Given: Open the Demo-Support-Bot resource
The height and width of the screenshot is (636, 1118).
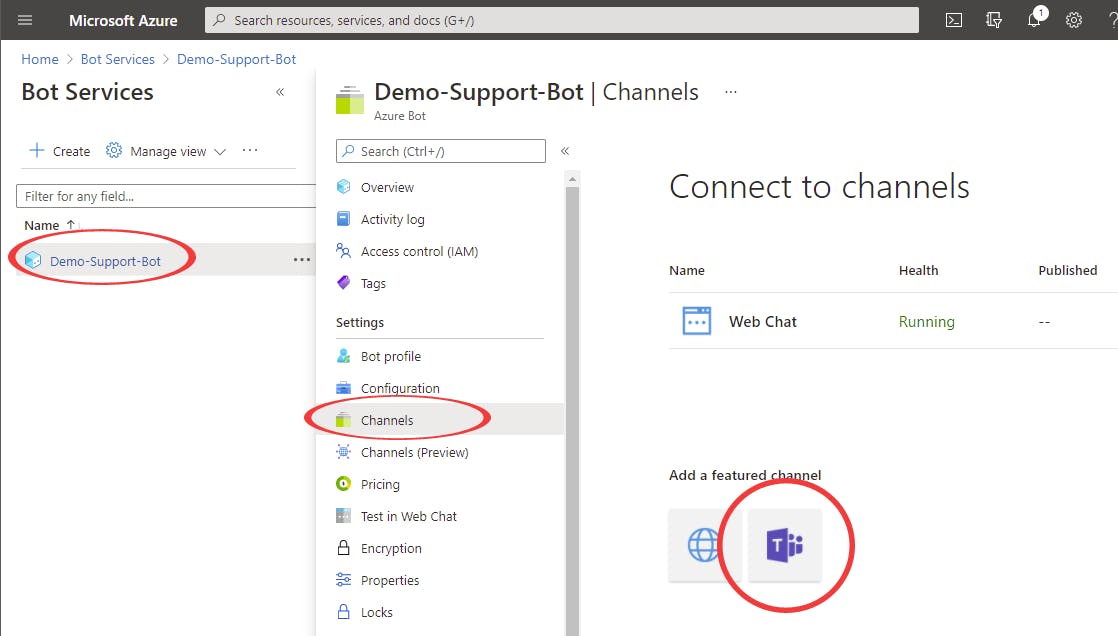Looking at the screenshot, I should [x=105, y=261].
